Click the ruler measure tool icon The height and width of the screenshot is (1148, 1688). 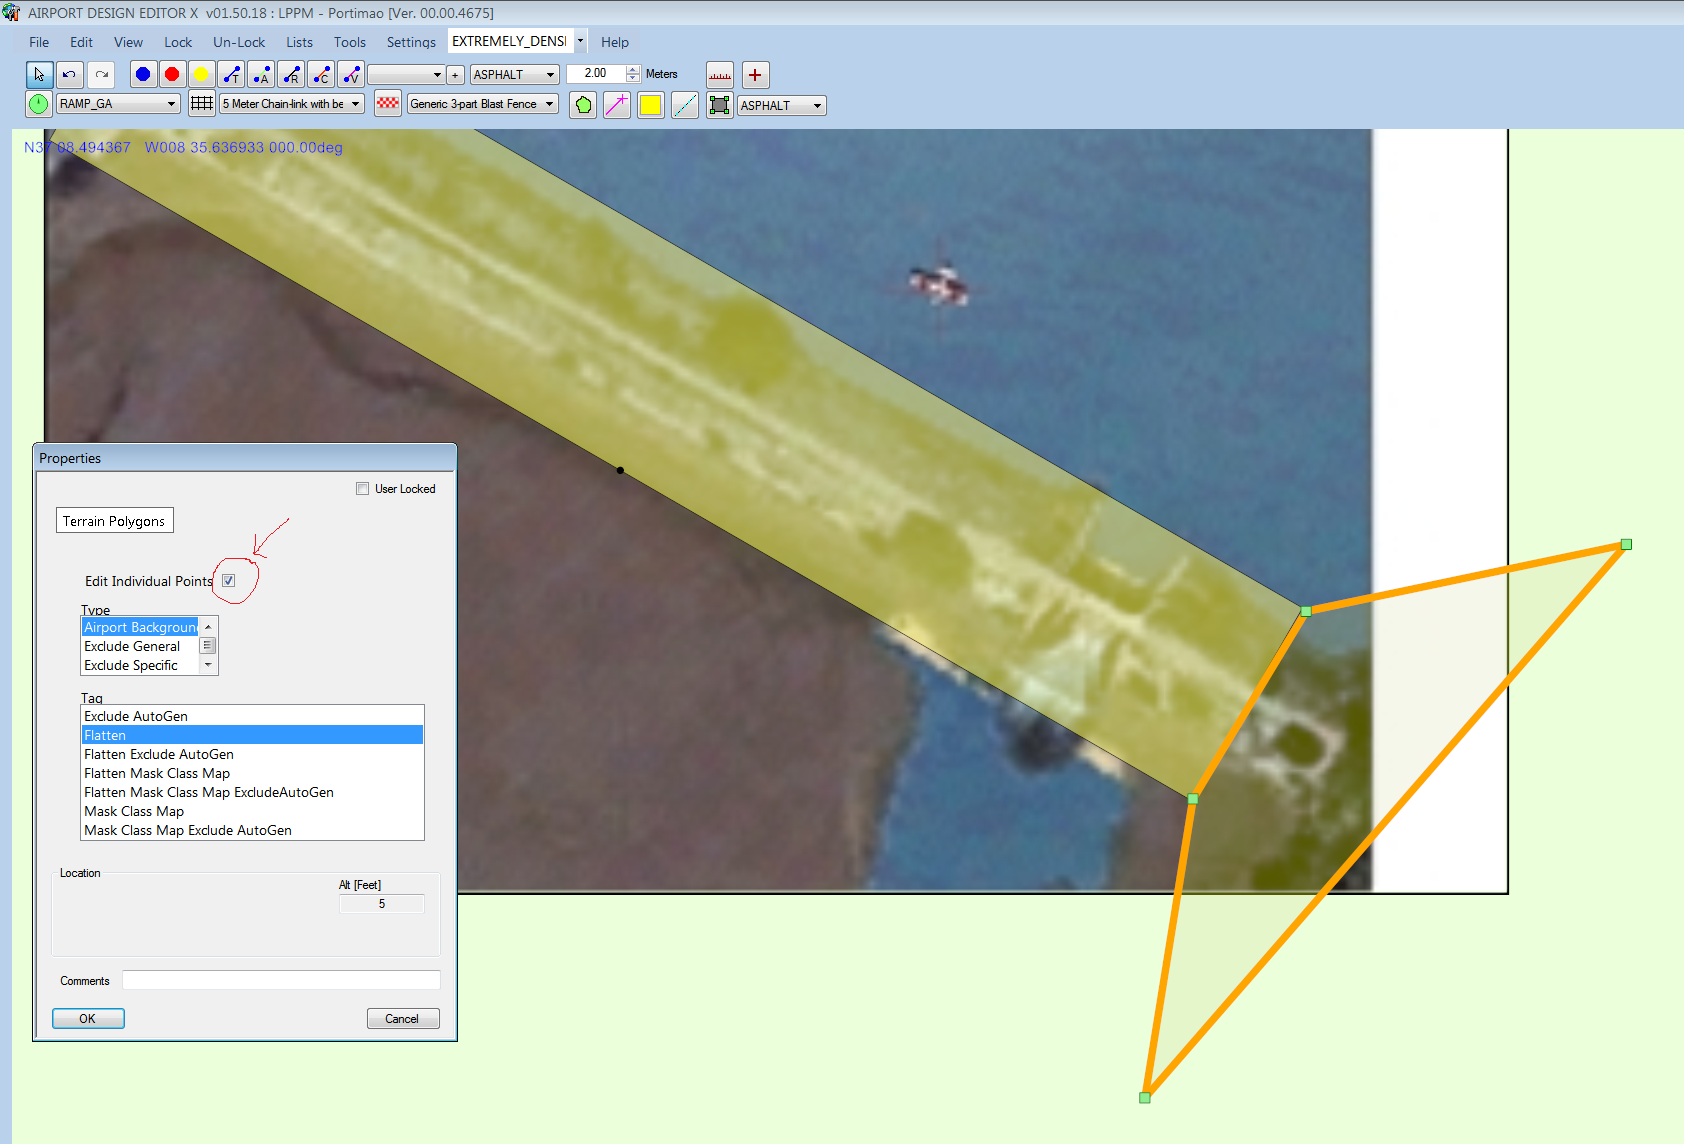click(720, 75)
